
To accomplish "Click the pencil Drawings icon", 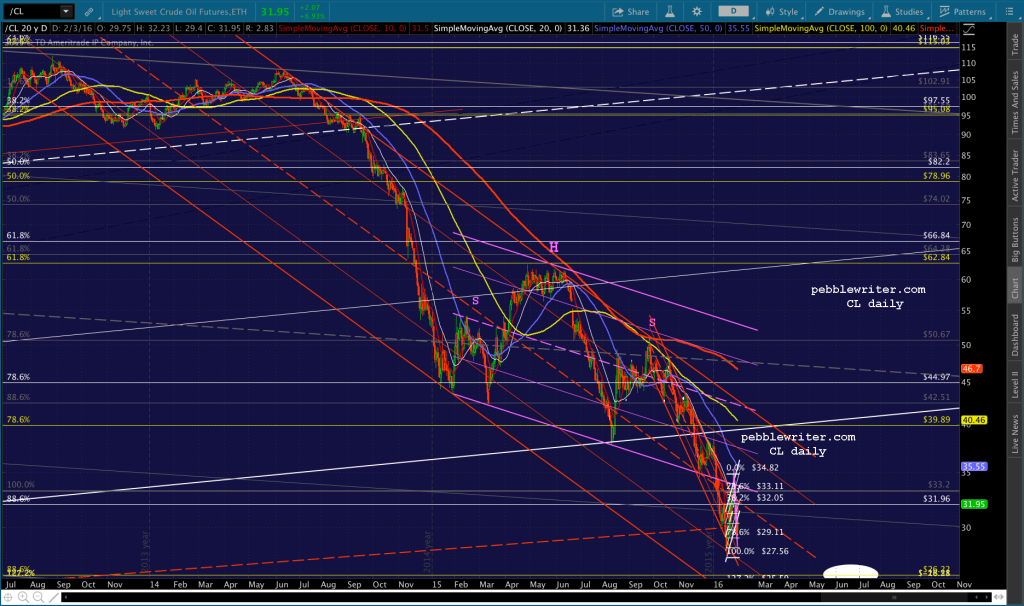I will [819, 12].
